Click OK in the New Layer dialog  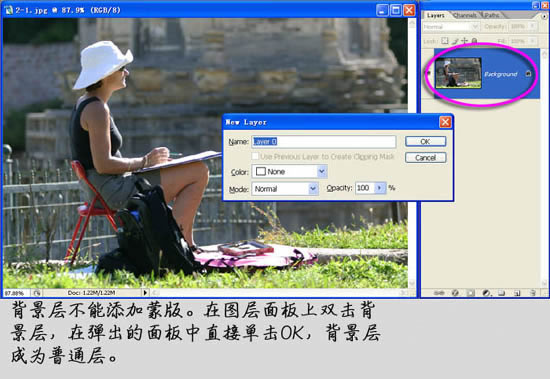425,141
